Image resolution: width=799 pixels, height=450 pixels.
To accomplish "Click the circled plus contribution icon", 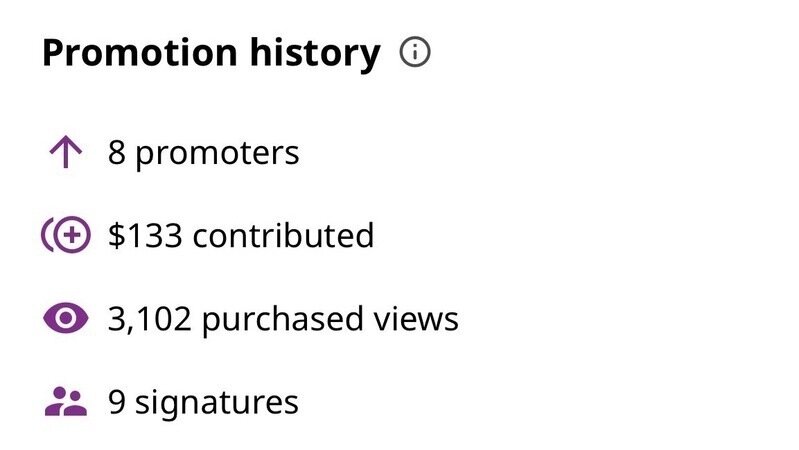I will coord(65,236).
